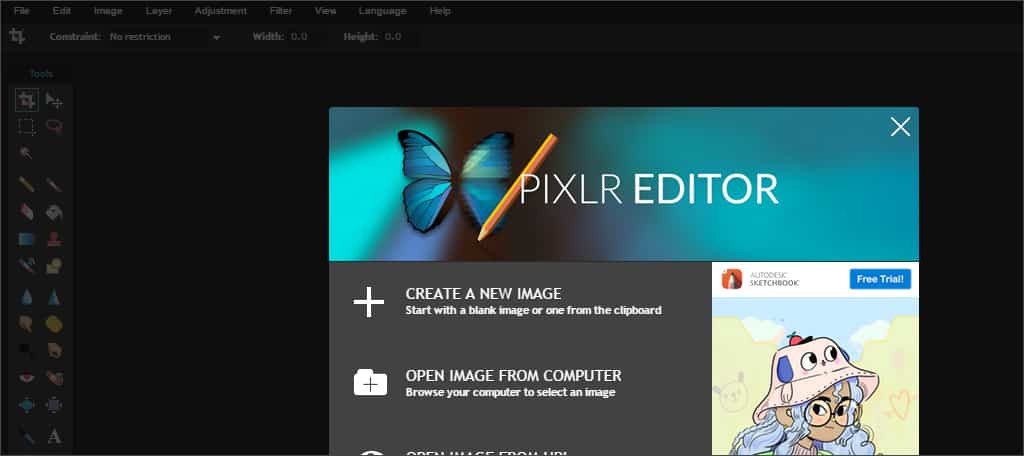Select the Pencil tool
The width and height of the screenshot is (1024, 456).
coord(27,185)
